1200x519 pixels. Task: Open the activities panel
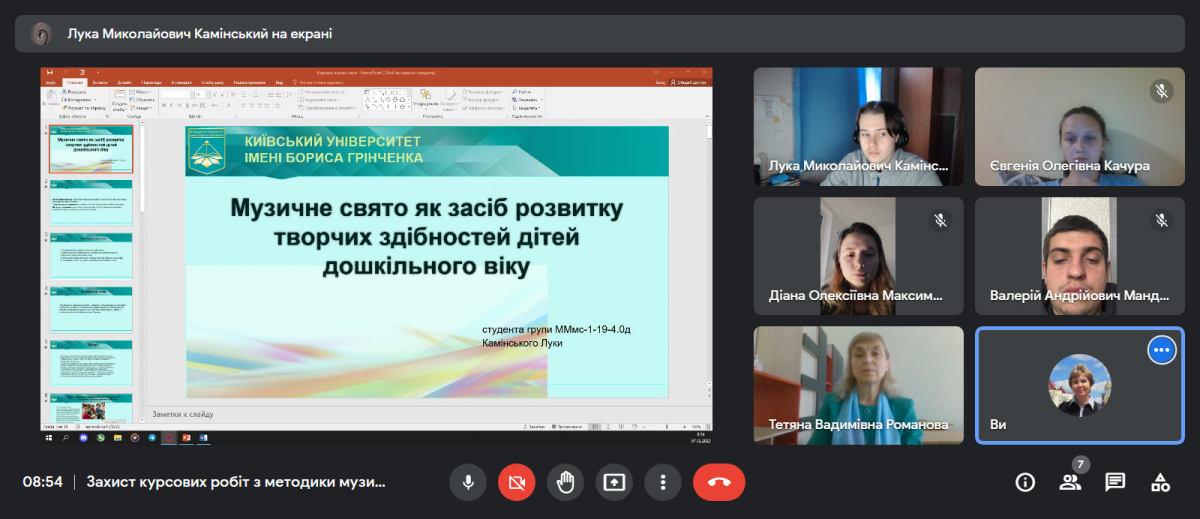point(1160,482)
